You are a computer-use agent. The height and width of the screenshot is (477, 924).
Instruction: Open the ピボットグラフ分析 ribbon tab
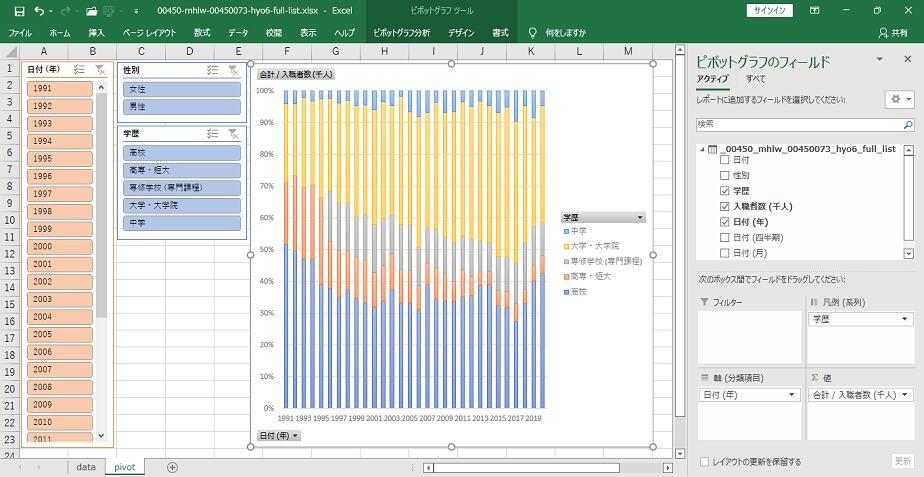point(401,32)
